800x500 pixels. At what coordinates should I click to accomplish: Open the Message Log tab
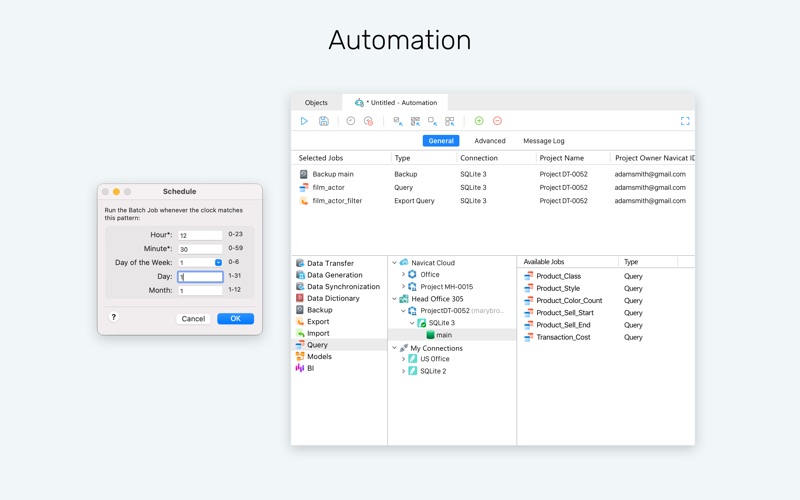click(x=544, y=141)
